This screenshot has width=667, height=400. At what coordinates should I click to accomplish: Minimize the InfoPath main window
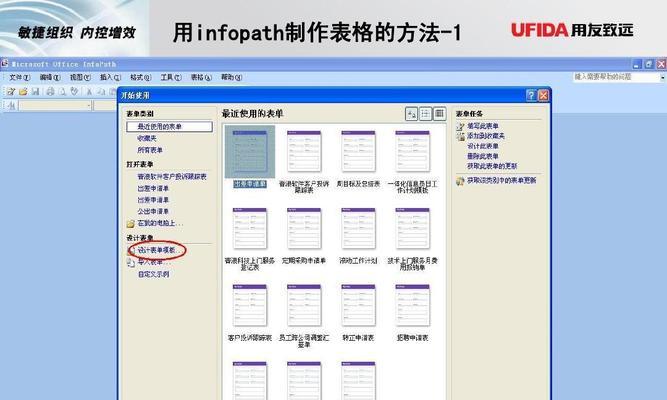[637, 64]
